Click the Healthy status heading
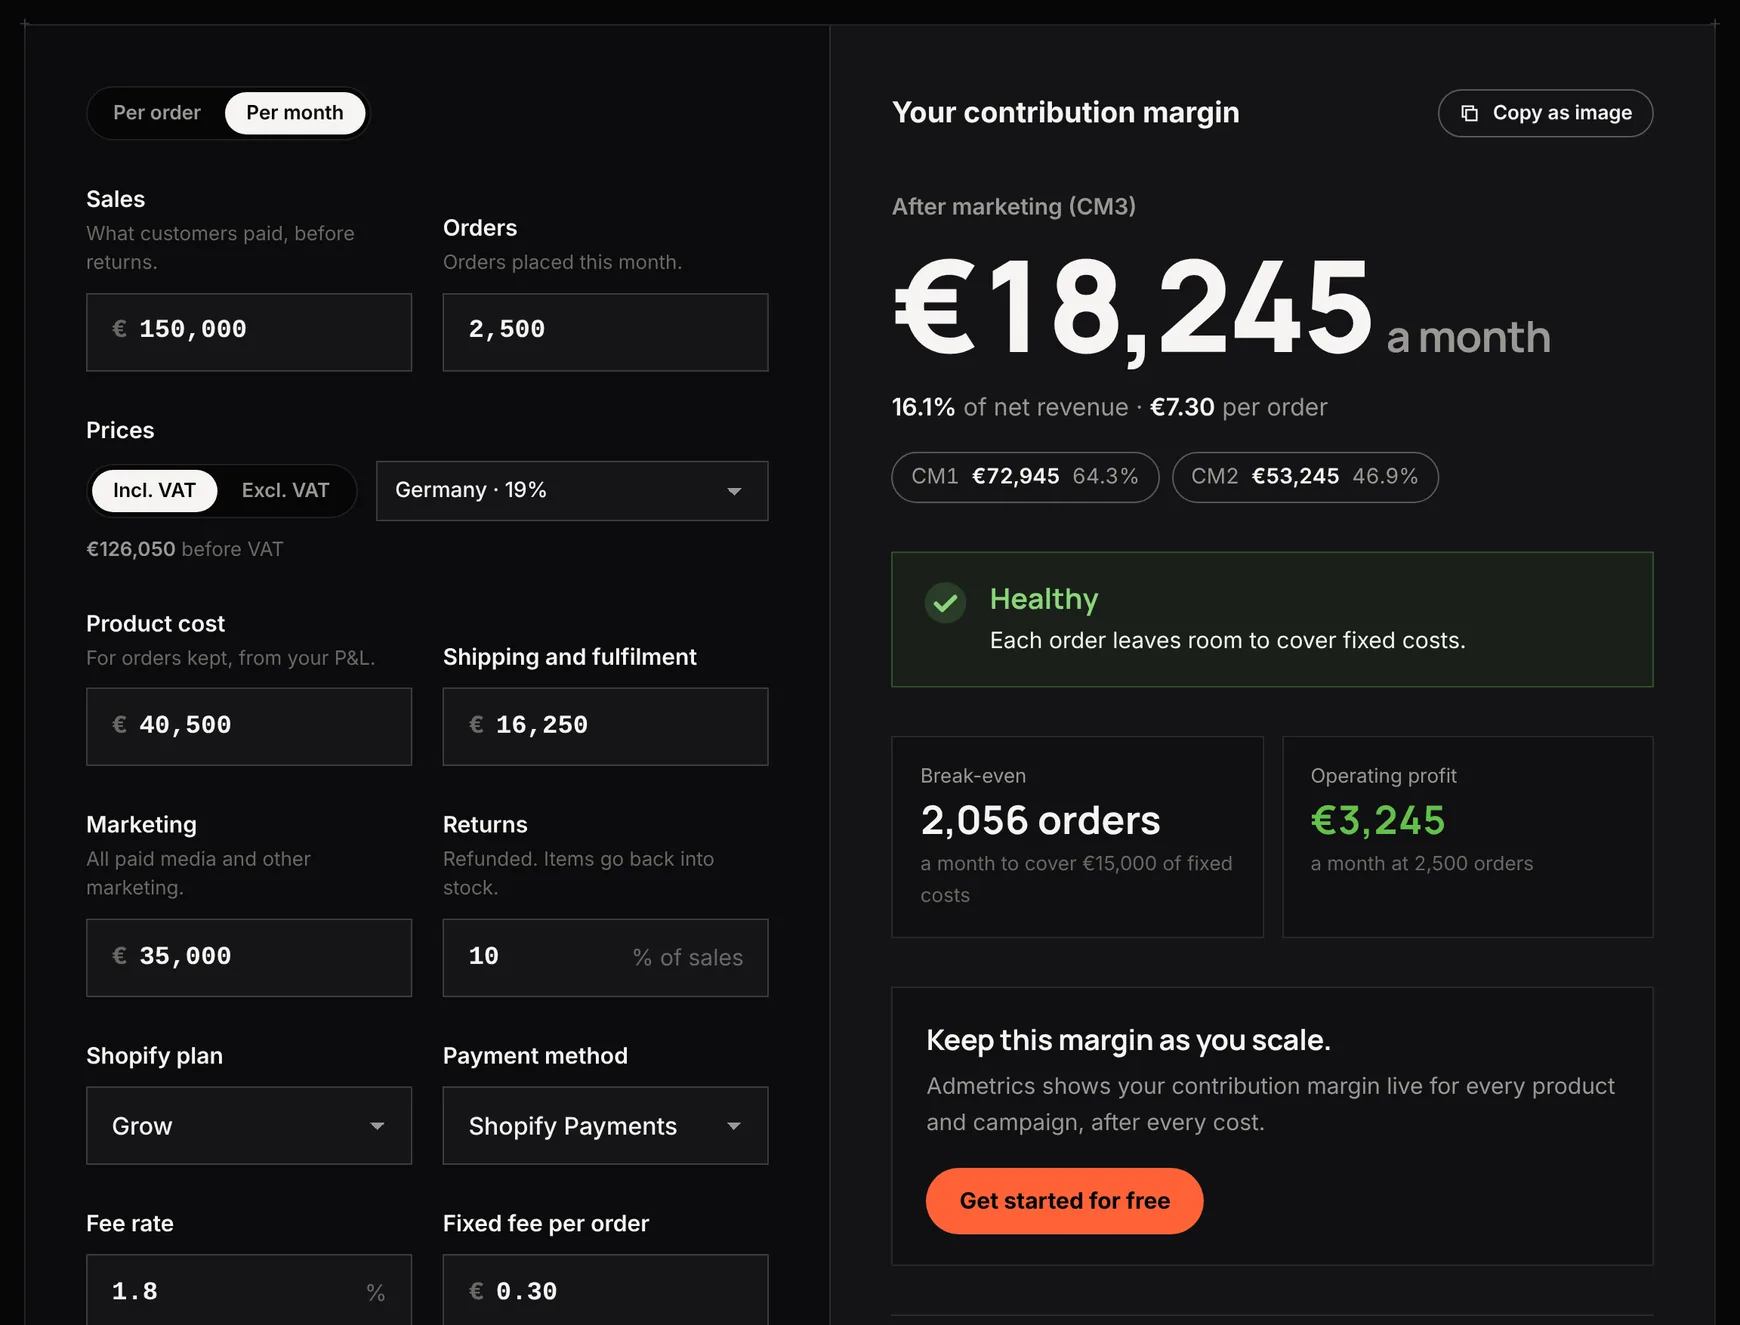The image size is (1740, 1325). coord(1044,599)
